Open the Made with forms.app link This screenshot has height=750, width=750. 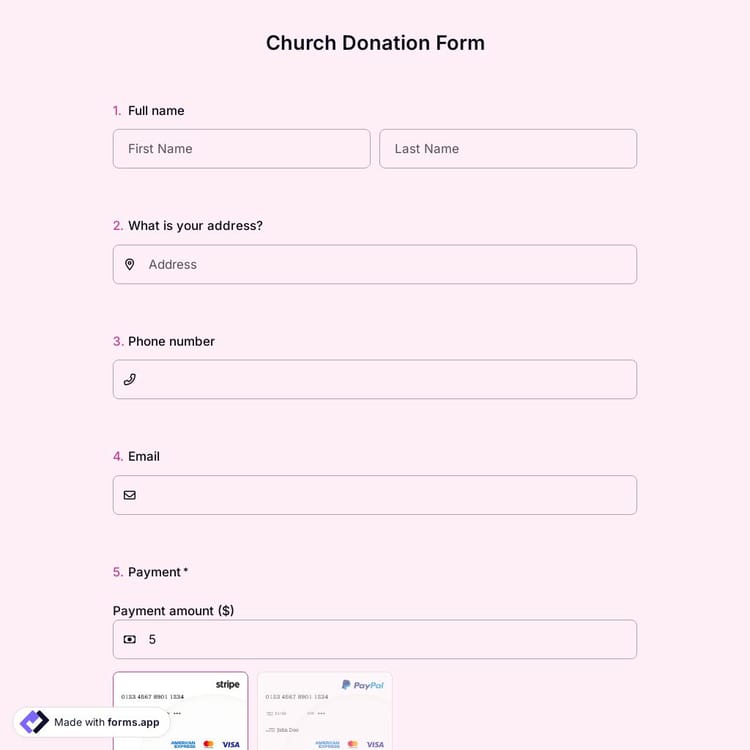click(x=106, y=722)
